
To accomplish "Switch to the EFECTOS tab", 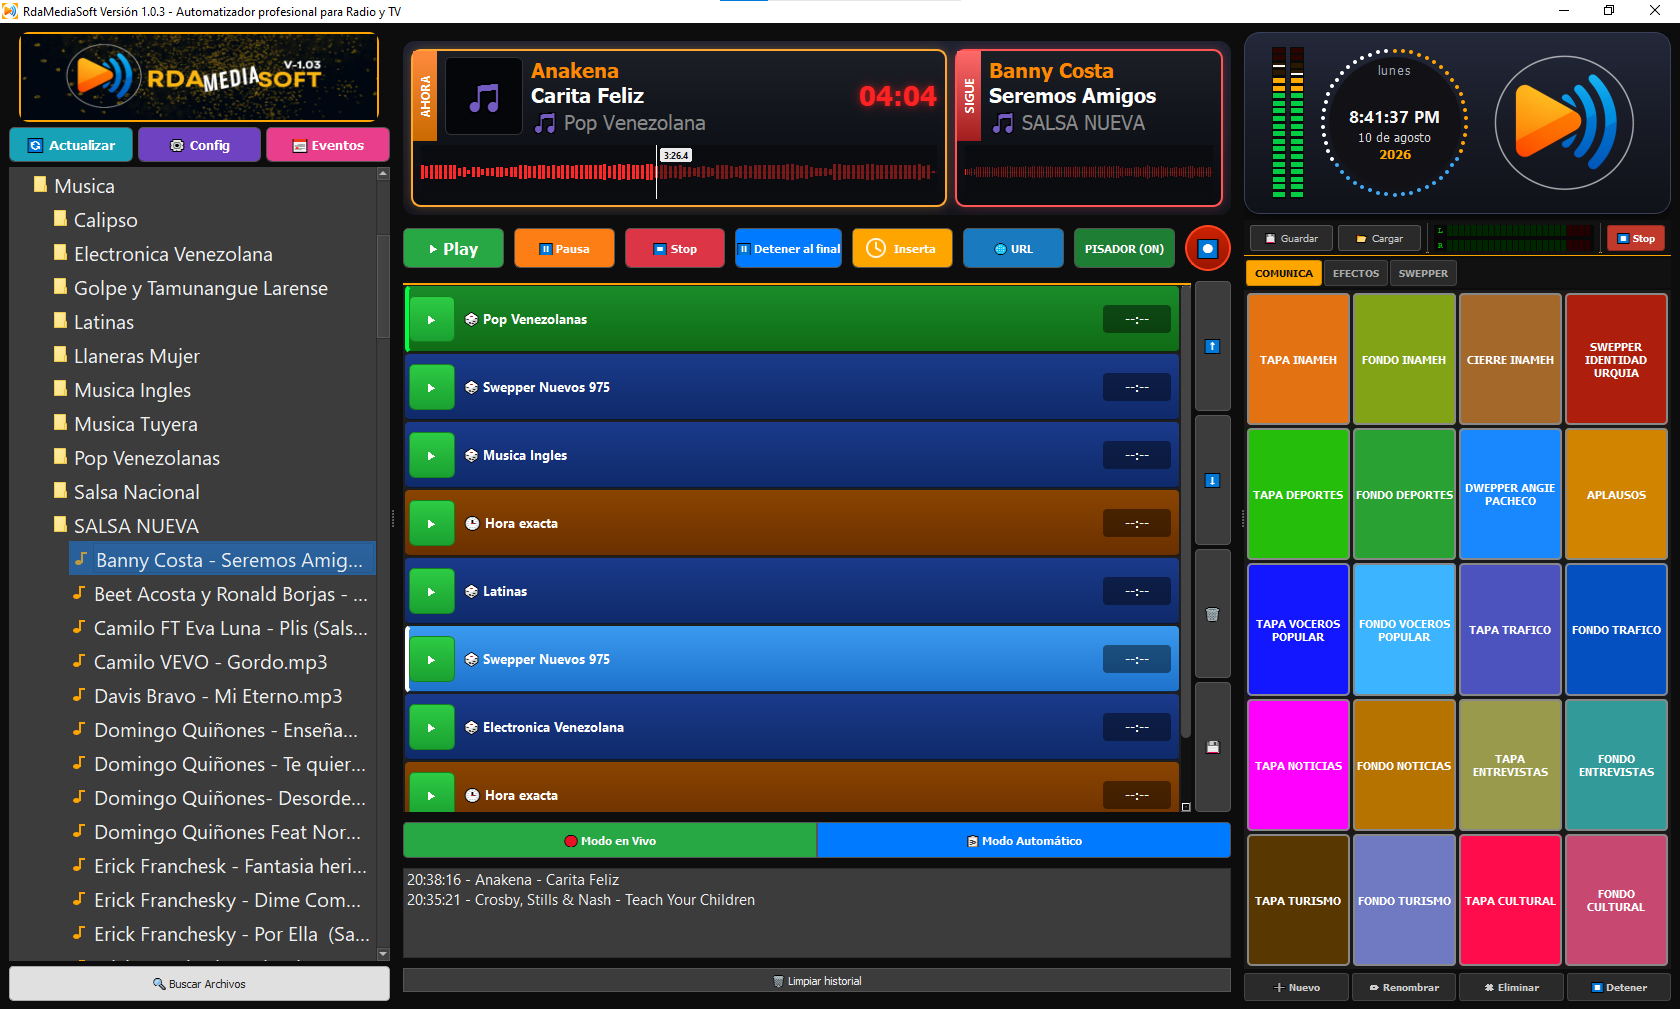I will click(x=1355, y=273).
